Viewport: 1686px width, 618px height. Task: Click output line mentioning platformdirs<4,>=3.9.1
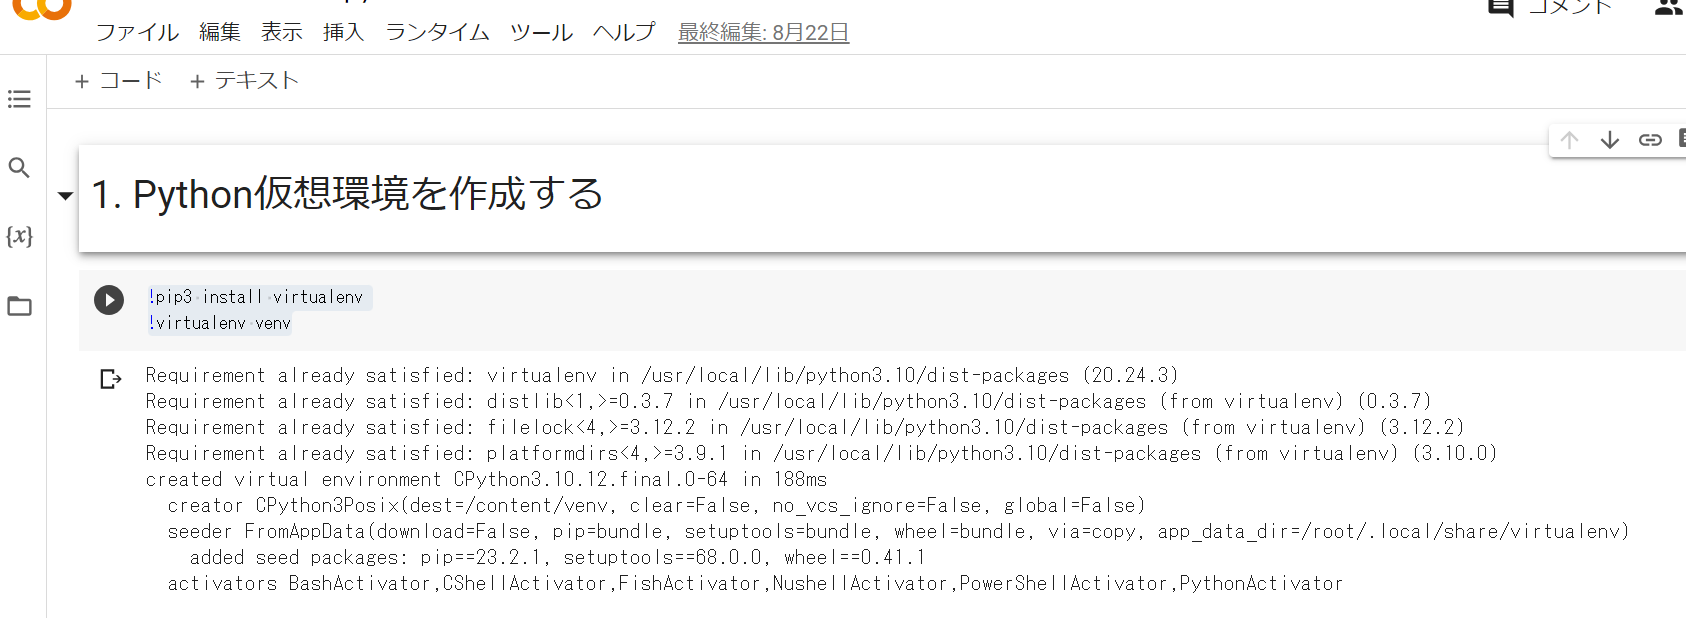[821, 453]
